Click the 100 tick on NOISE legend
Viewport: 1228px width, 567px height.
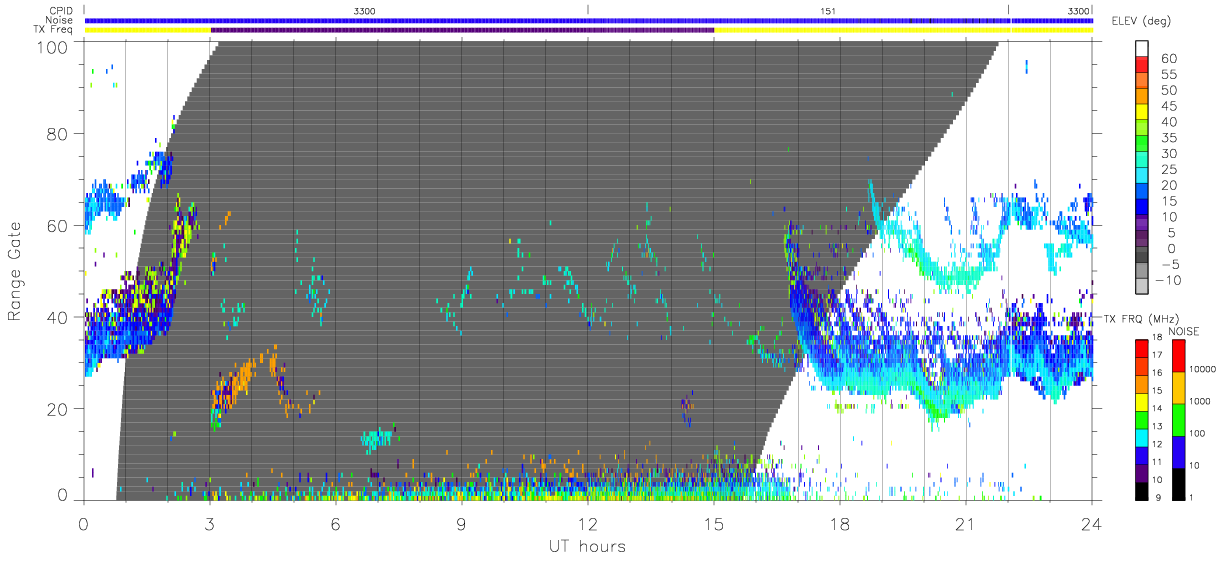coord(1197,433)
